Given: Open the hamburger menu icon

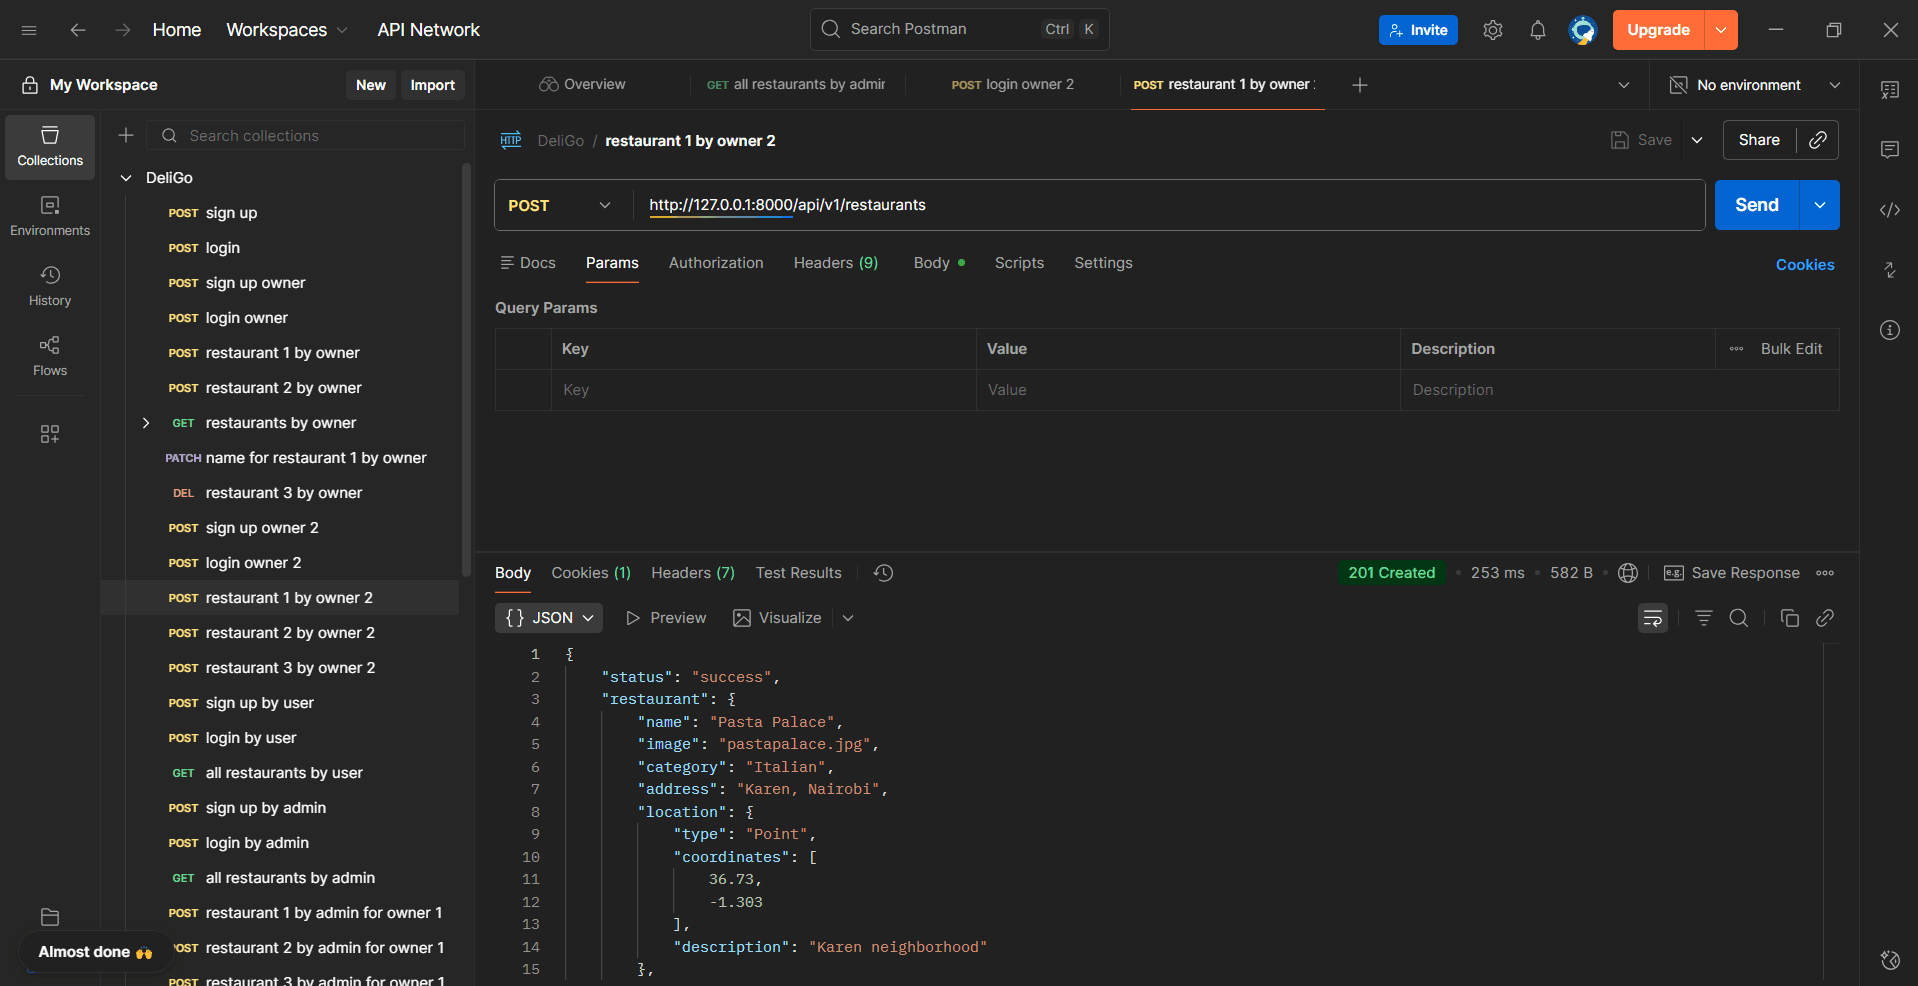Looking at the screenshot, I should click(x=29, y=30).
